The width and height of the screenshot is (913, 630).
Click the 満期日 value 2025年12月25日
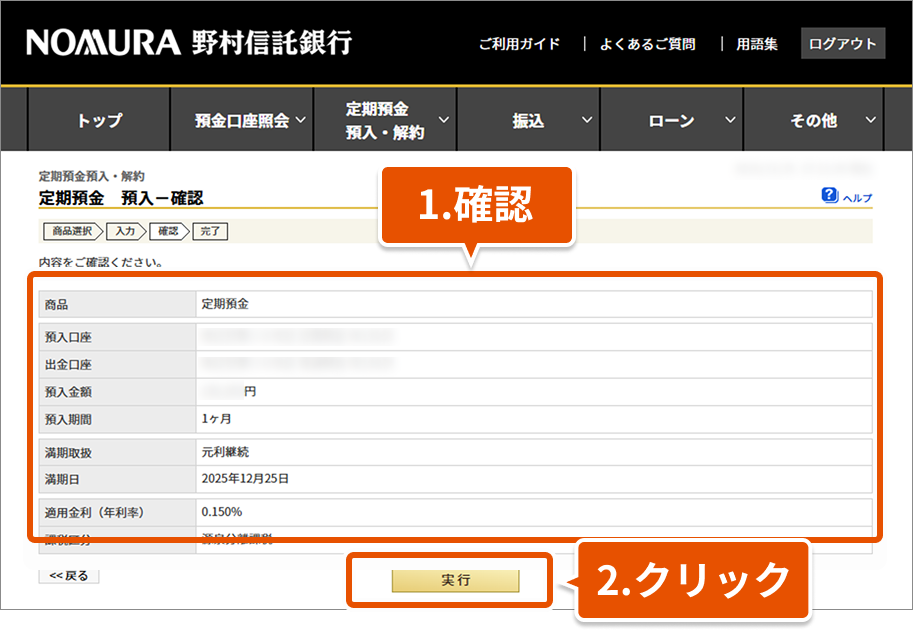pos(245,479)
